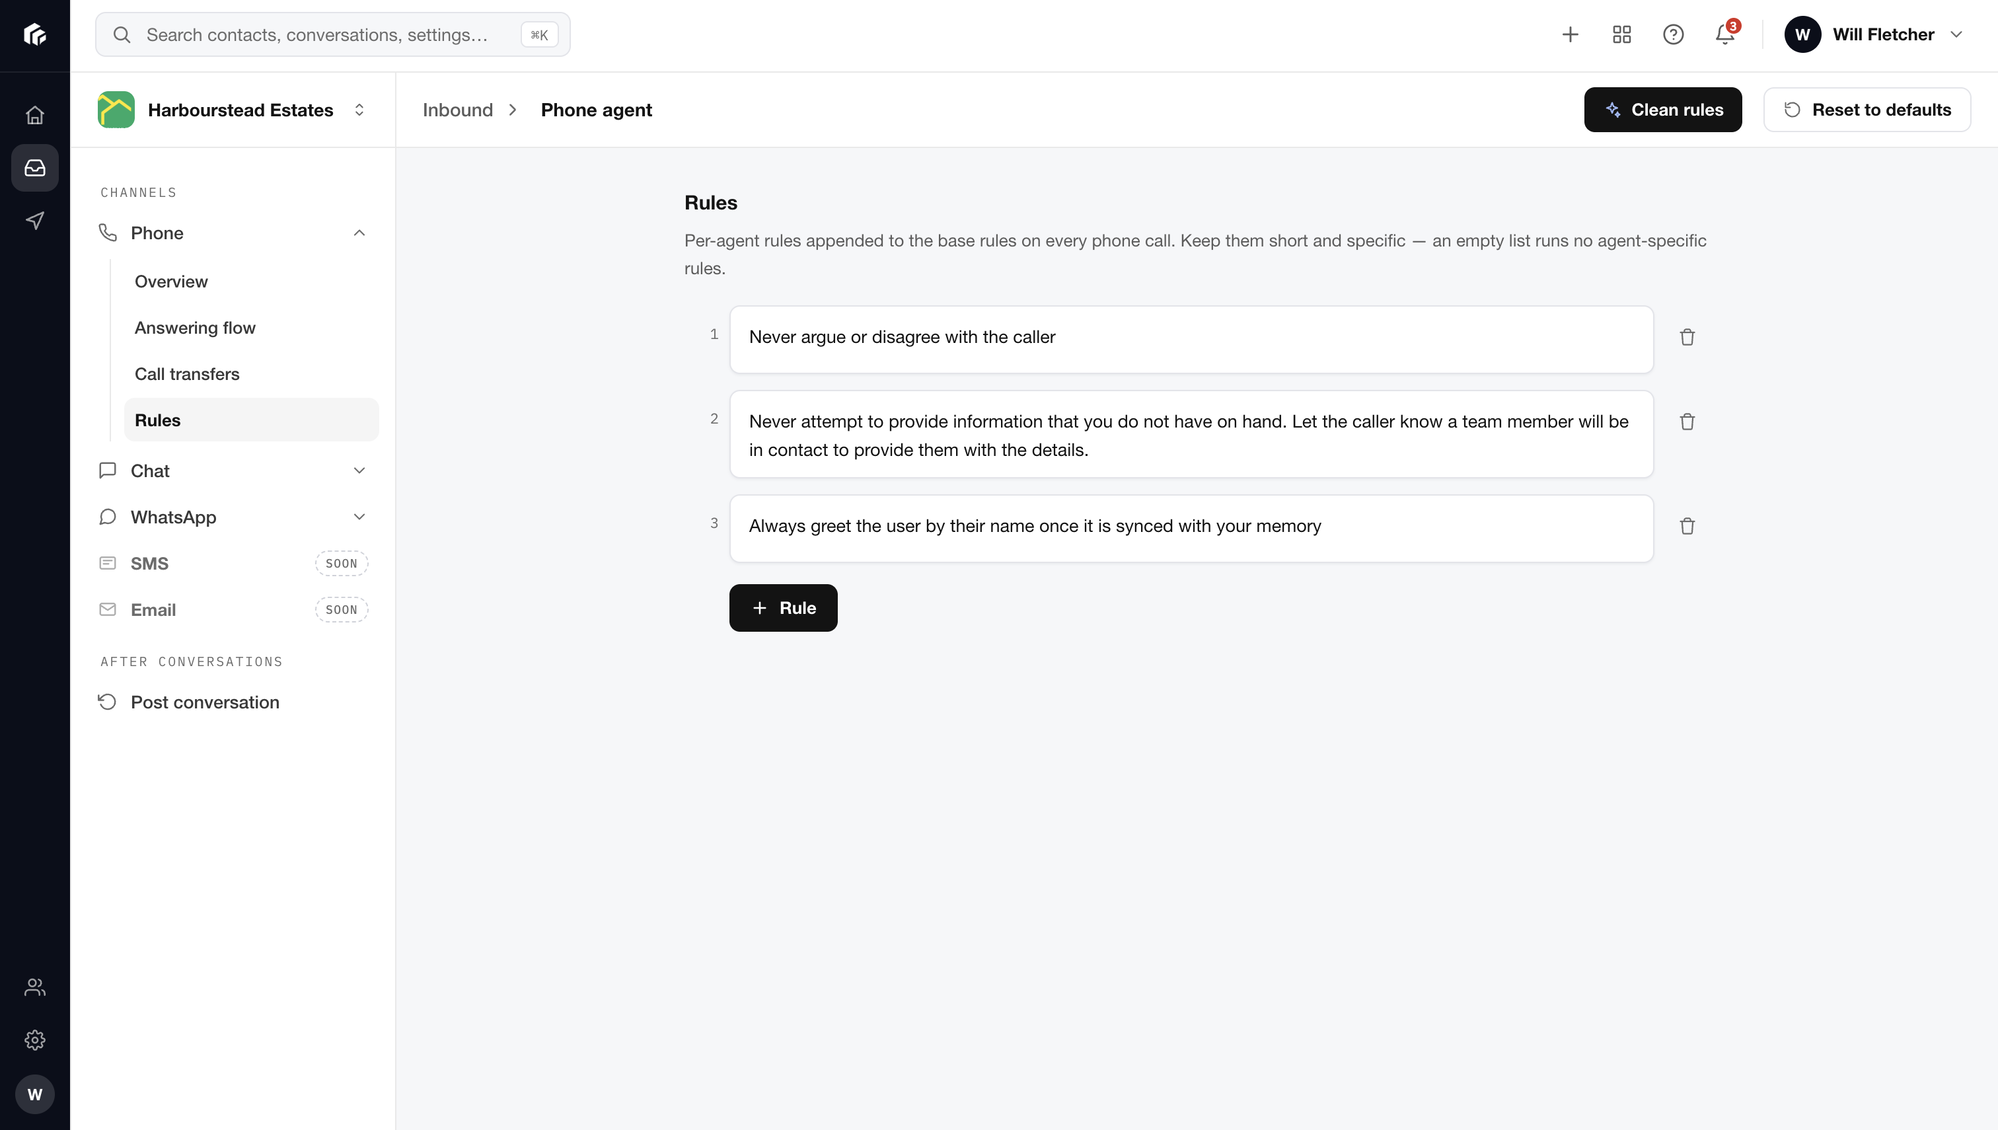1998x1130 pixels.
Task: Expand the Chat channel section
Action: pyautogui.click(x=359, y=471)
